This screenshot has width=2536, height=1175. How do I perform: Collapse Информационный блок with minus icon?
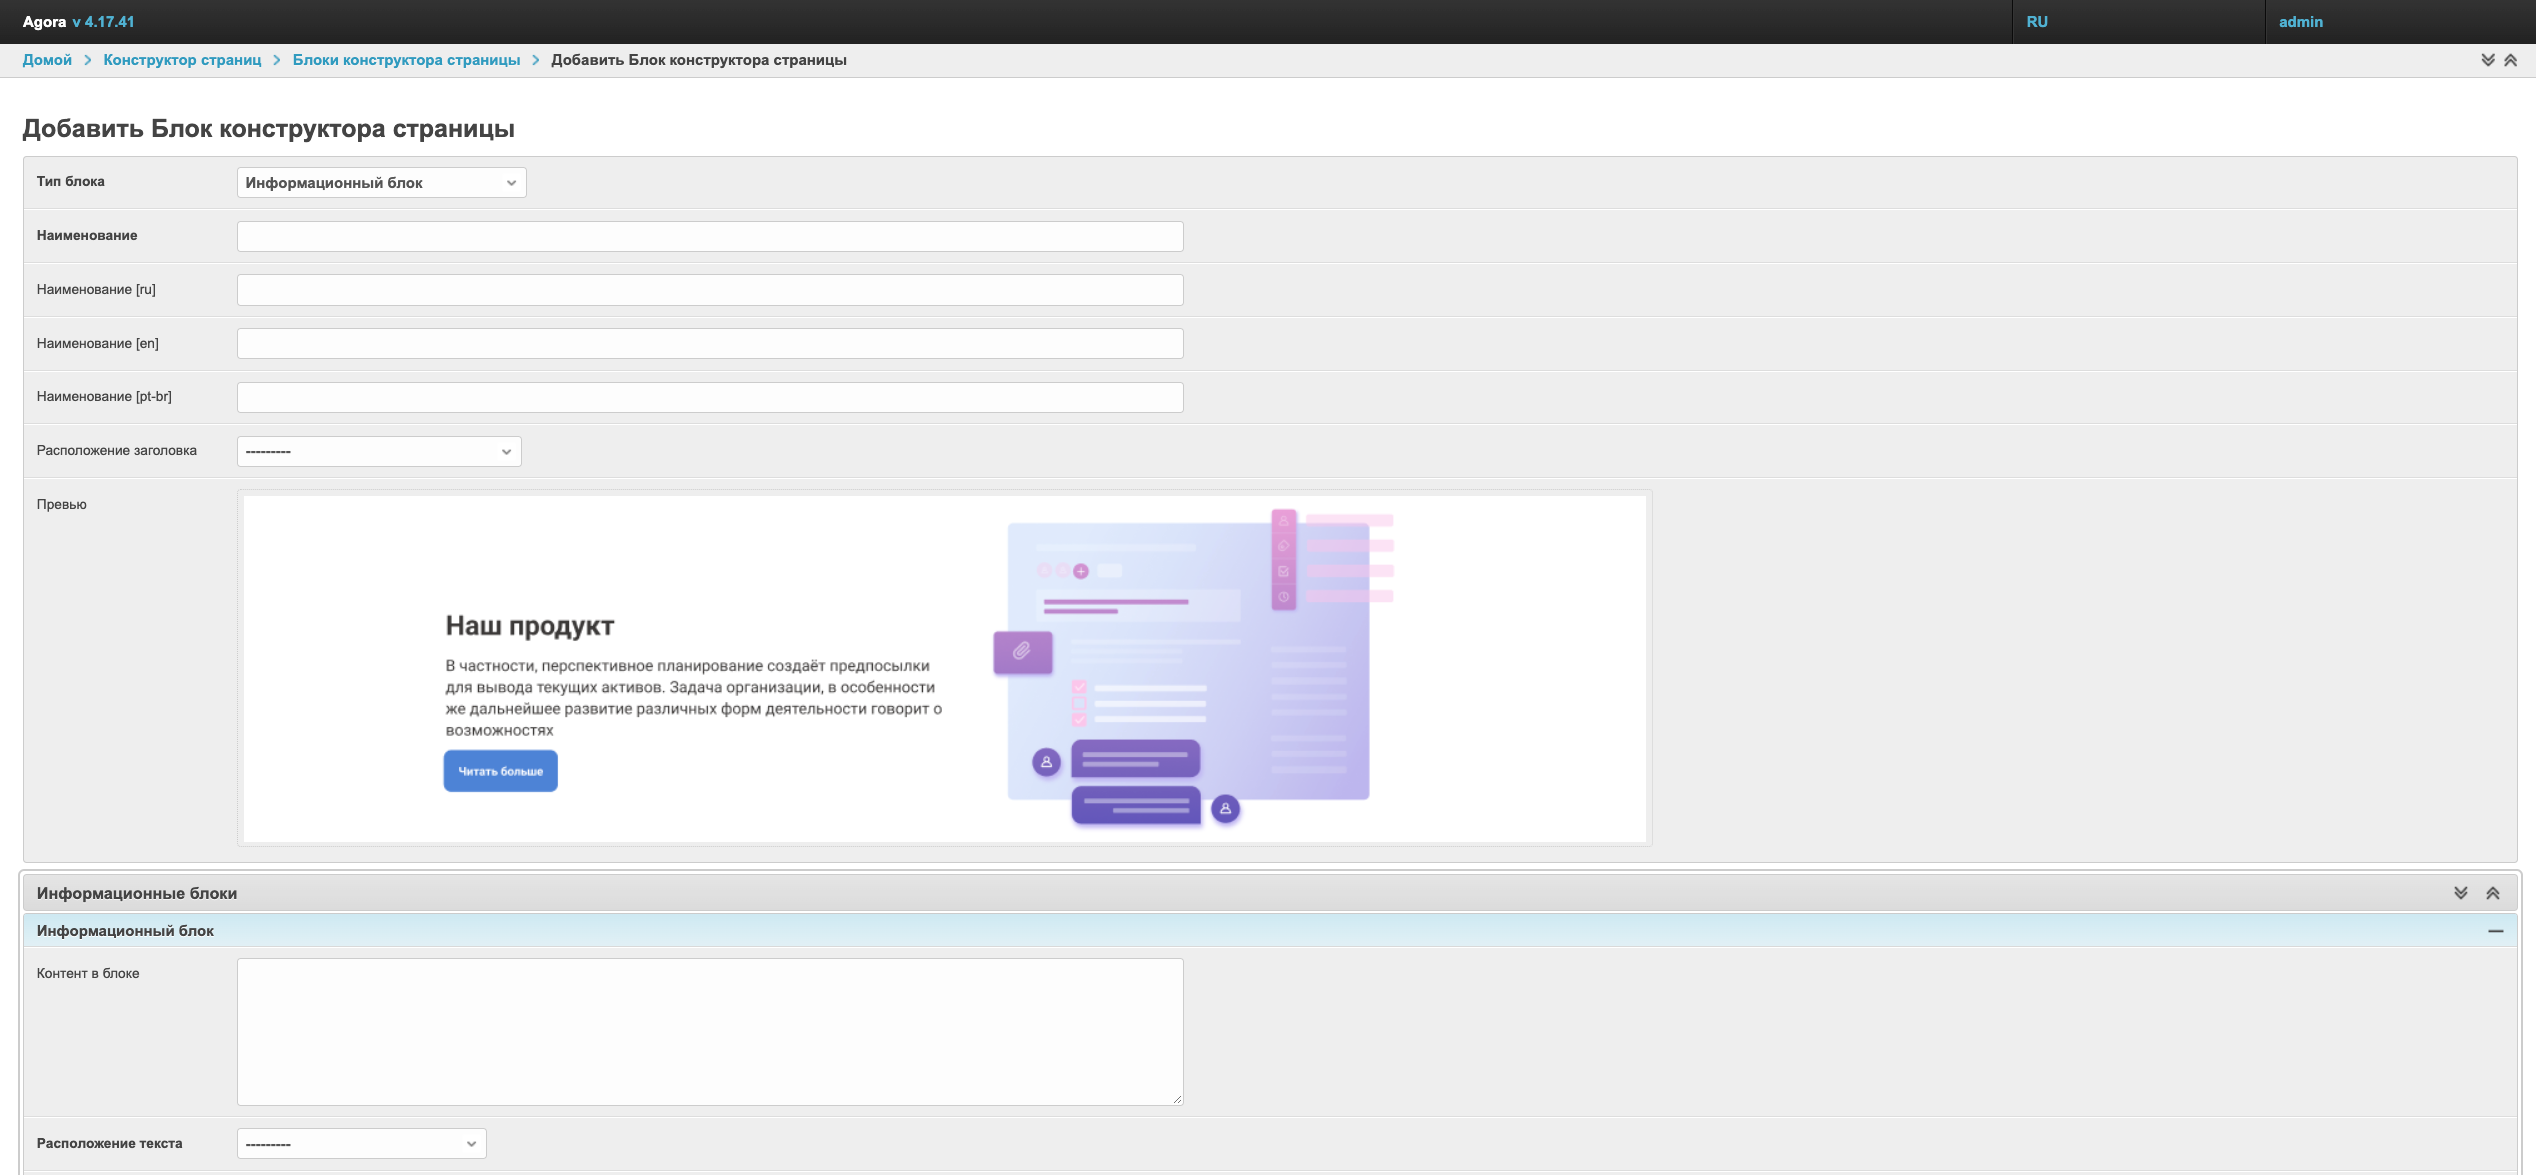[2495, 931]
